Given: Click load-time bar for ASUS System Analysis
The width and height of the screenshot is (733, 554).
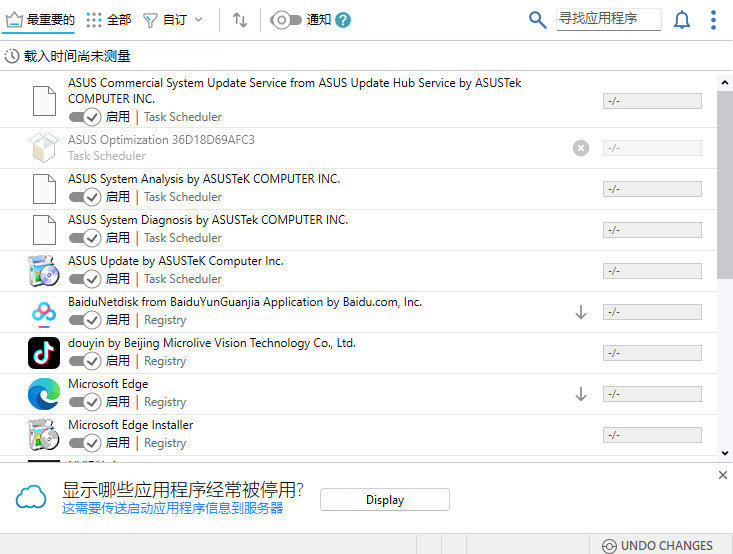Looking at the screenshot, I should coord(652,189).
